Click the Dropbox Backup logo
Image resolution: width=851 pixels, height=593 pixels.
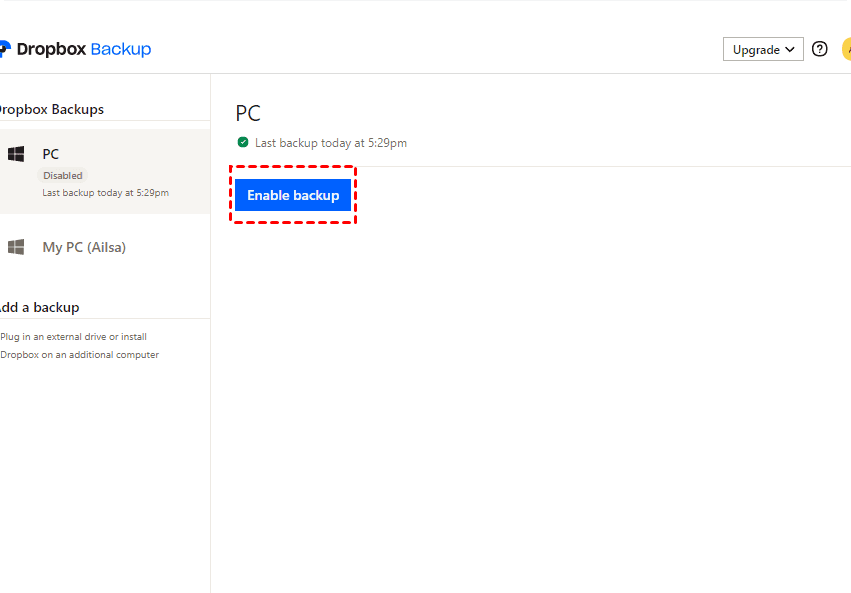pos(75,49)
